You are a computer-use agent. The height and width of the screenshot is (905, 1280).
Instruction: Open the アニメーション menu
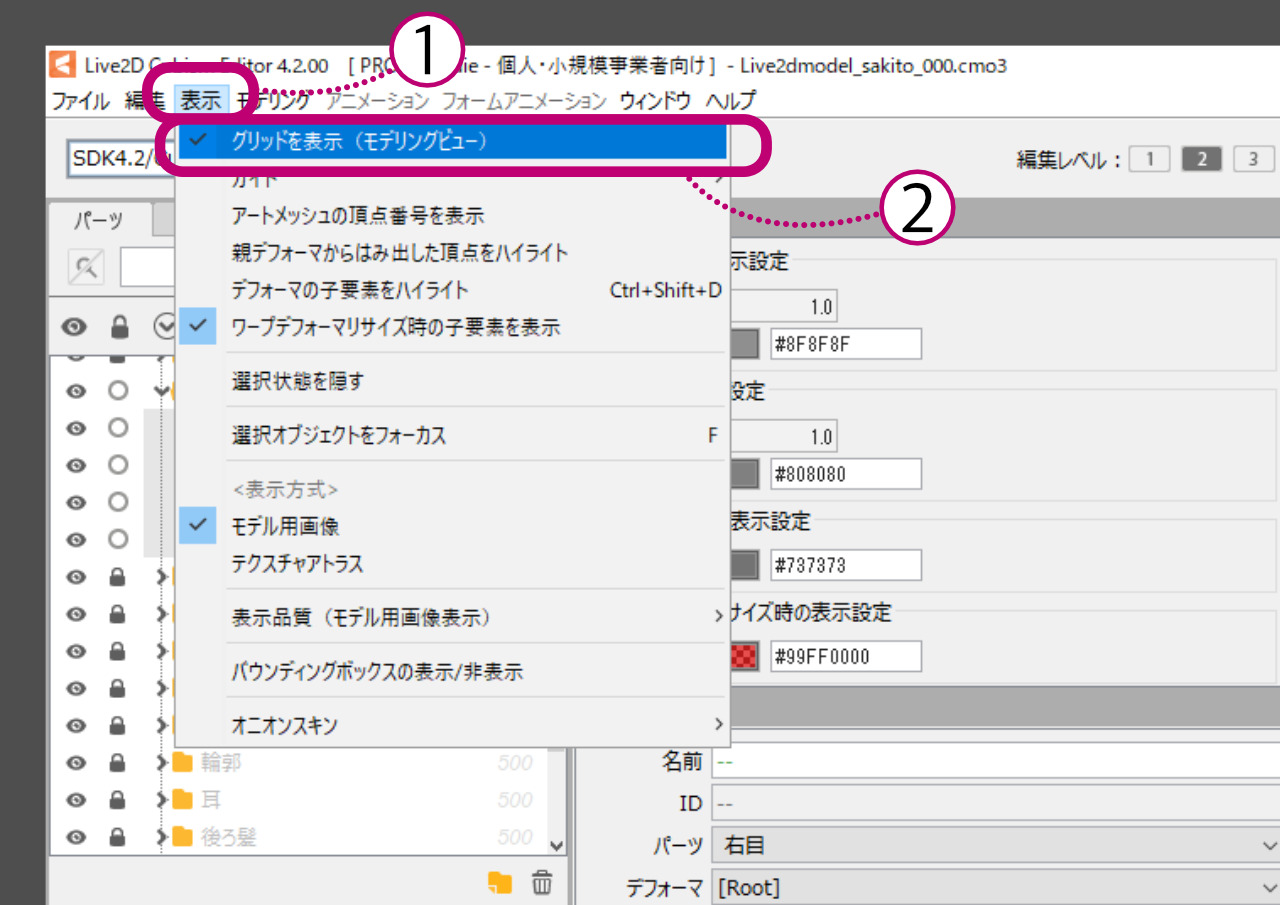[x=377, y=101]
